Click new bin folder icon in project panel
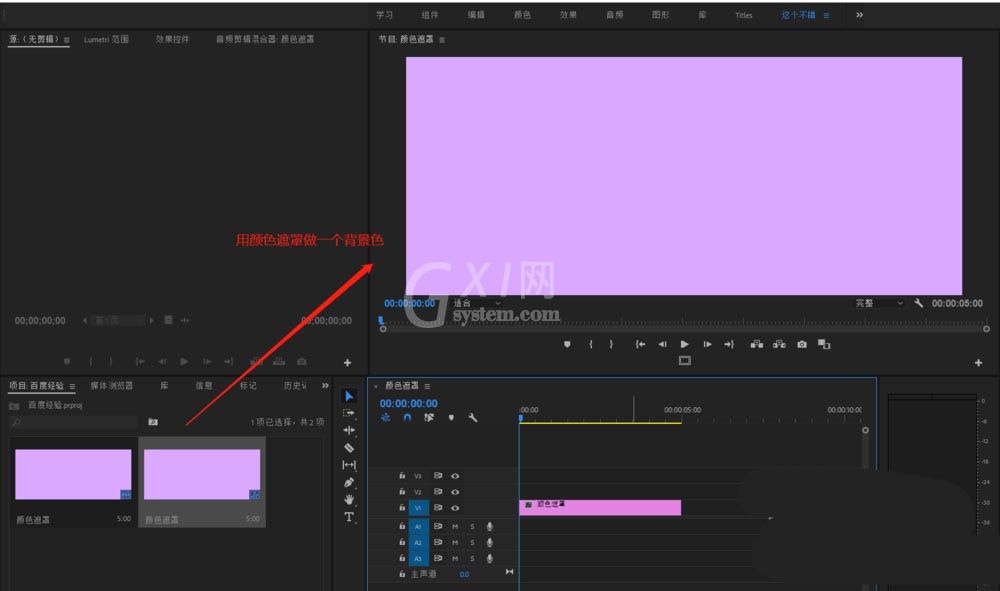 tap(153, 421)
